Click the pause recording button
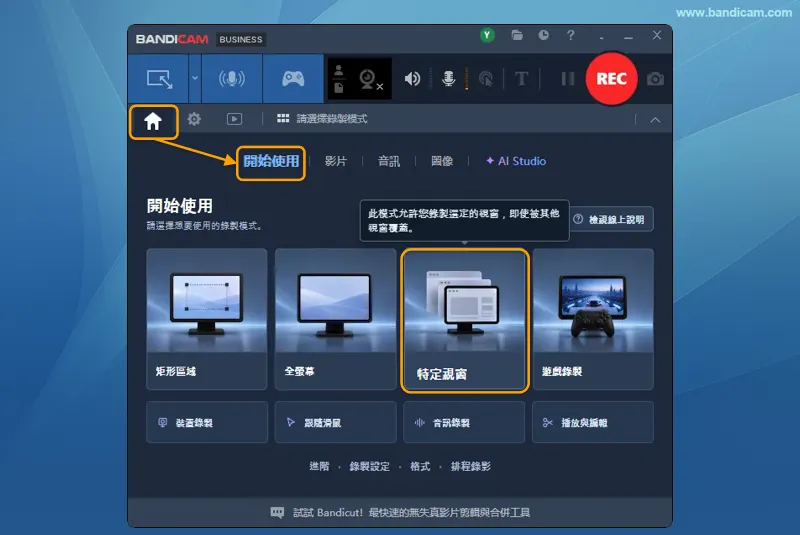This screenshot has width=800, height=535. 567,79
